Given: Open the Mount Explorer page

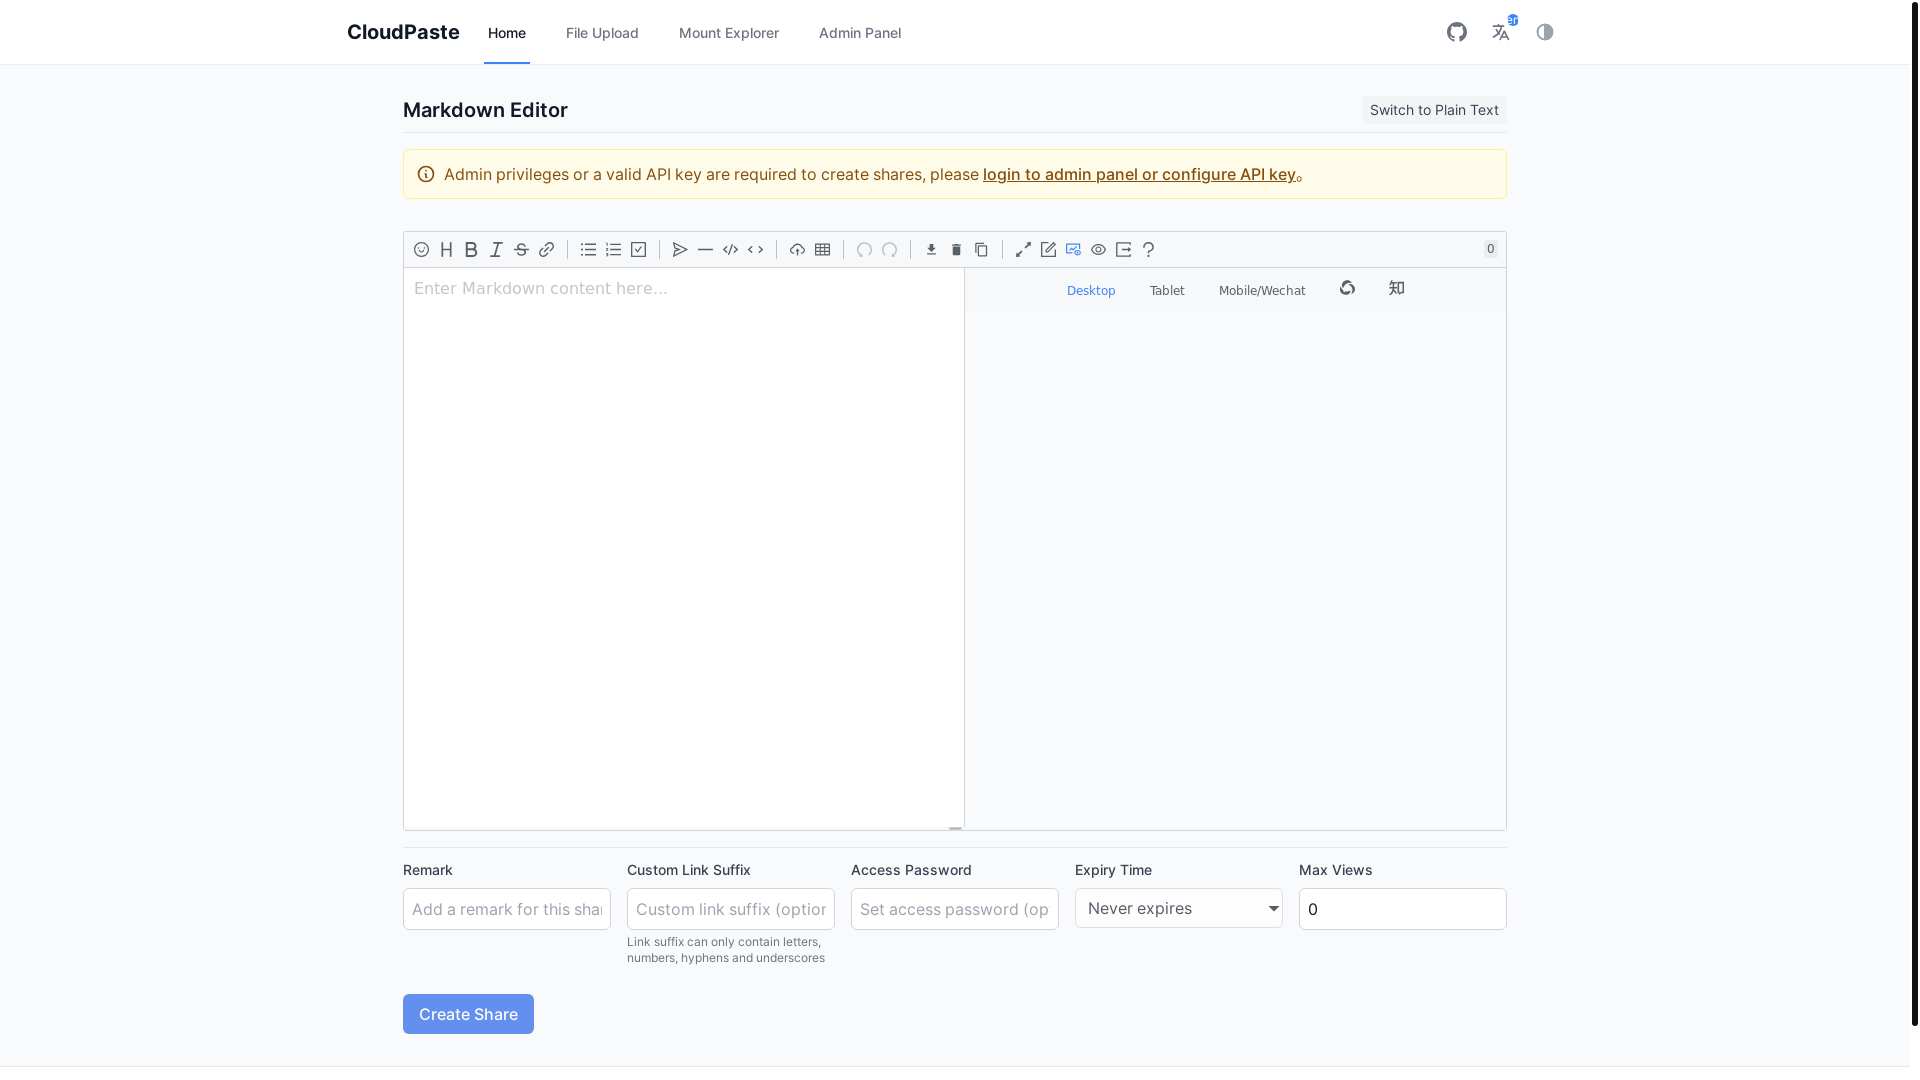Looking at the screenshot, I should [729, 33].
